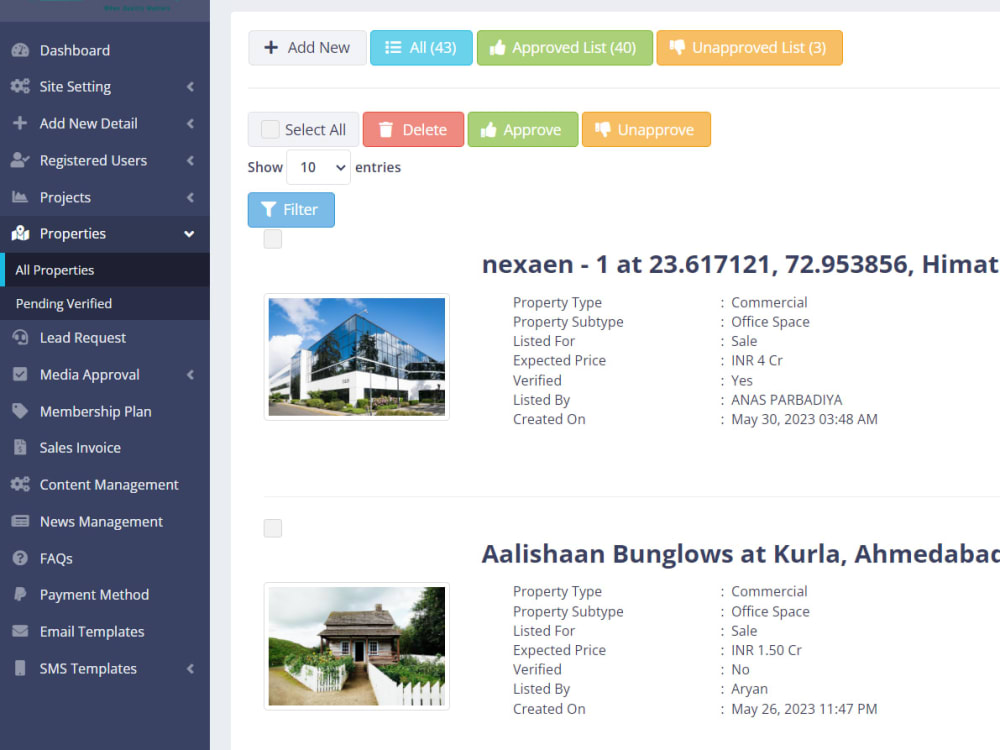Image resolution: width=1000 pixels, height=750 pixels.
Task: Show the Unapproved List (3)
Action: coord(749,47)
